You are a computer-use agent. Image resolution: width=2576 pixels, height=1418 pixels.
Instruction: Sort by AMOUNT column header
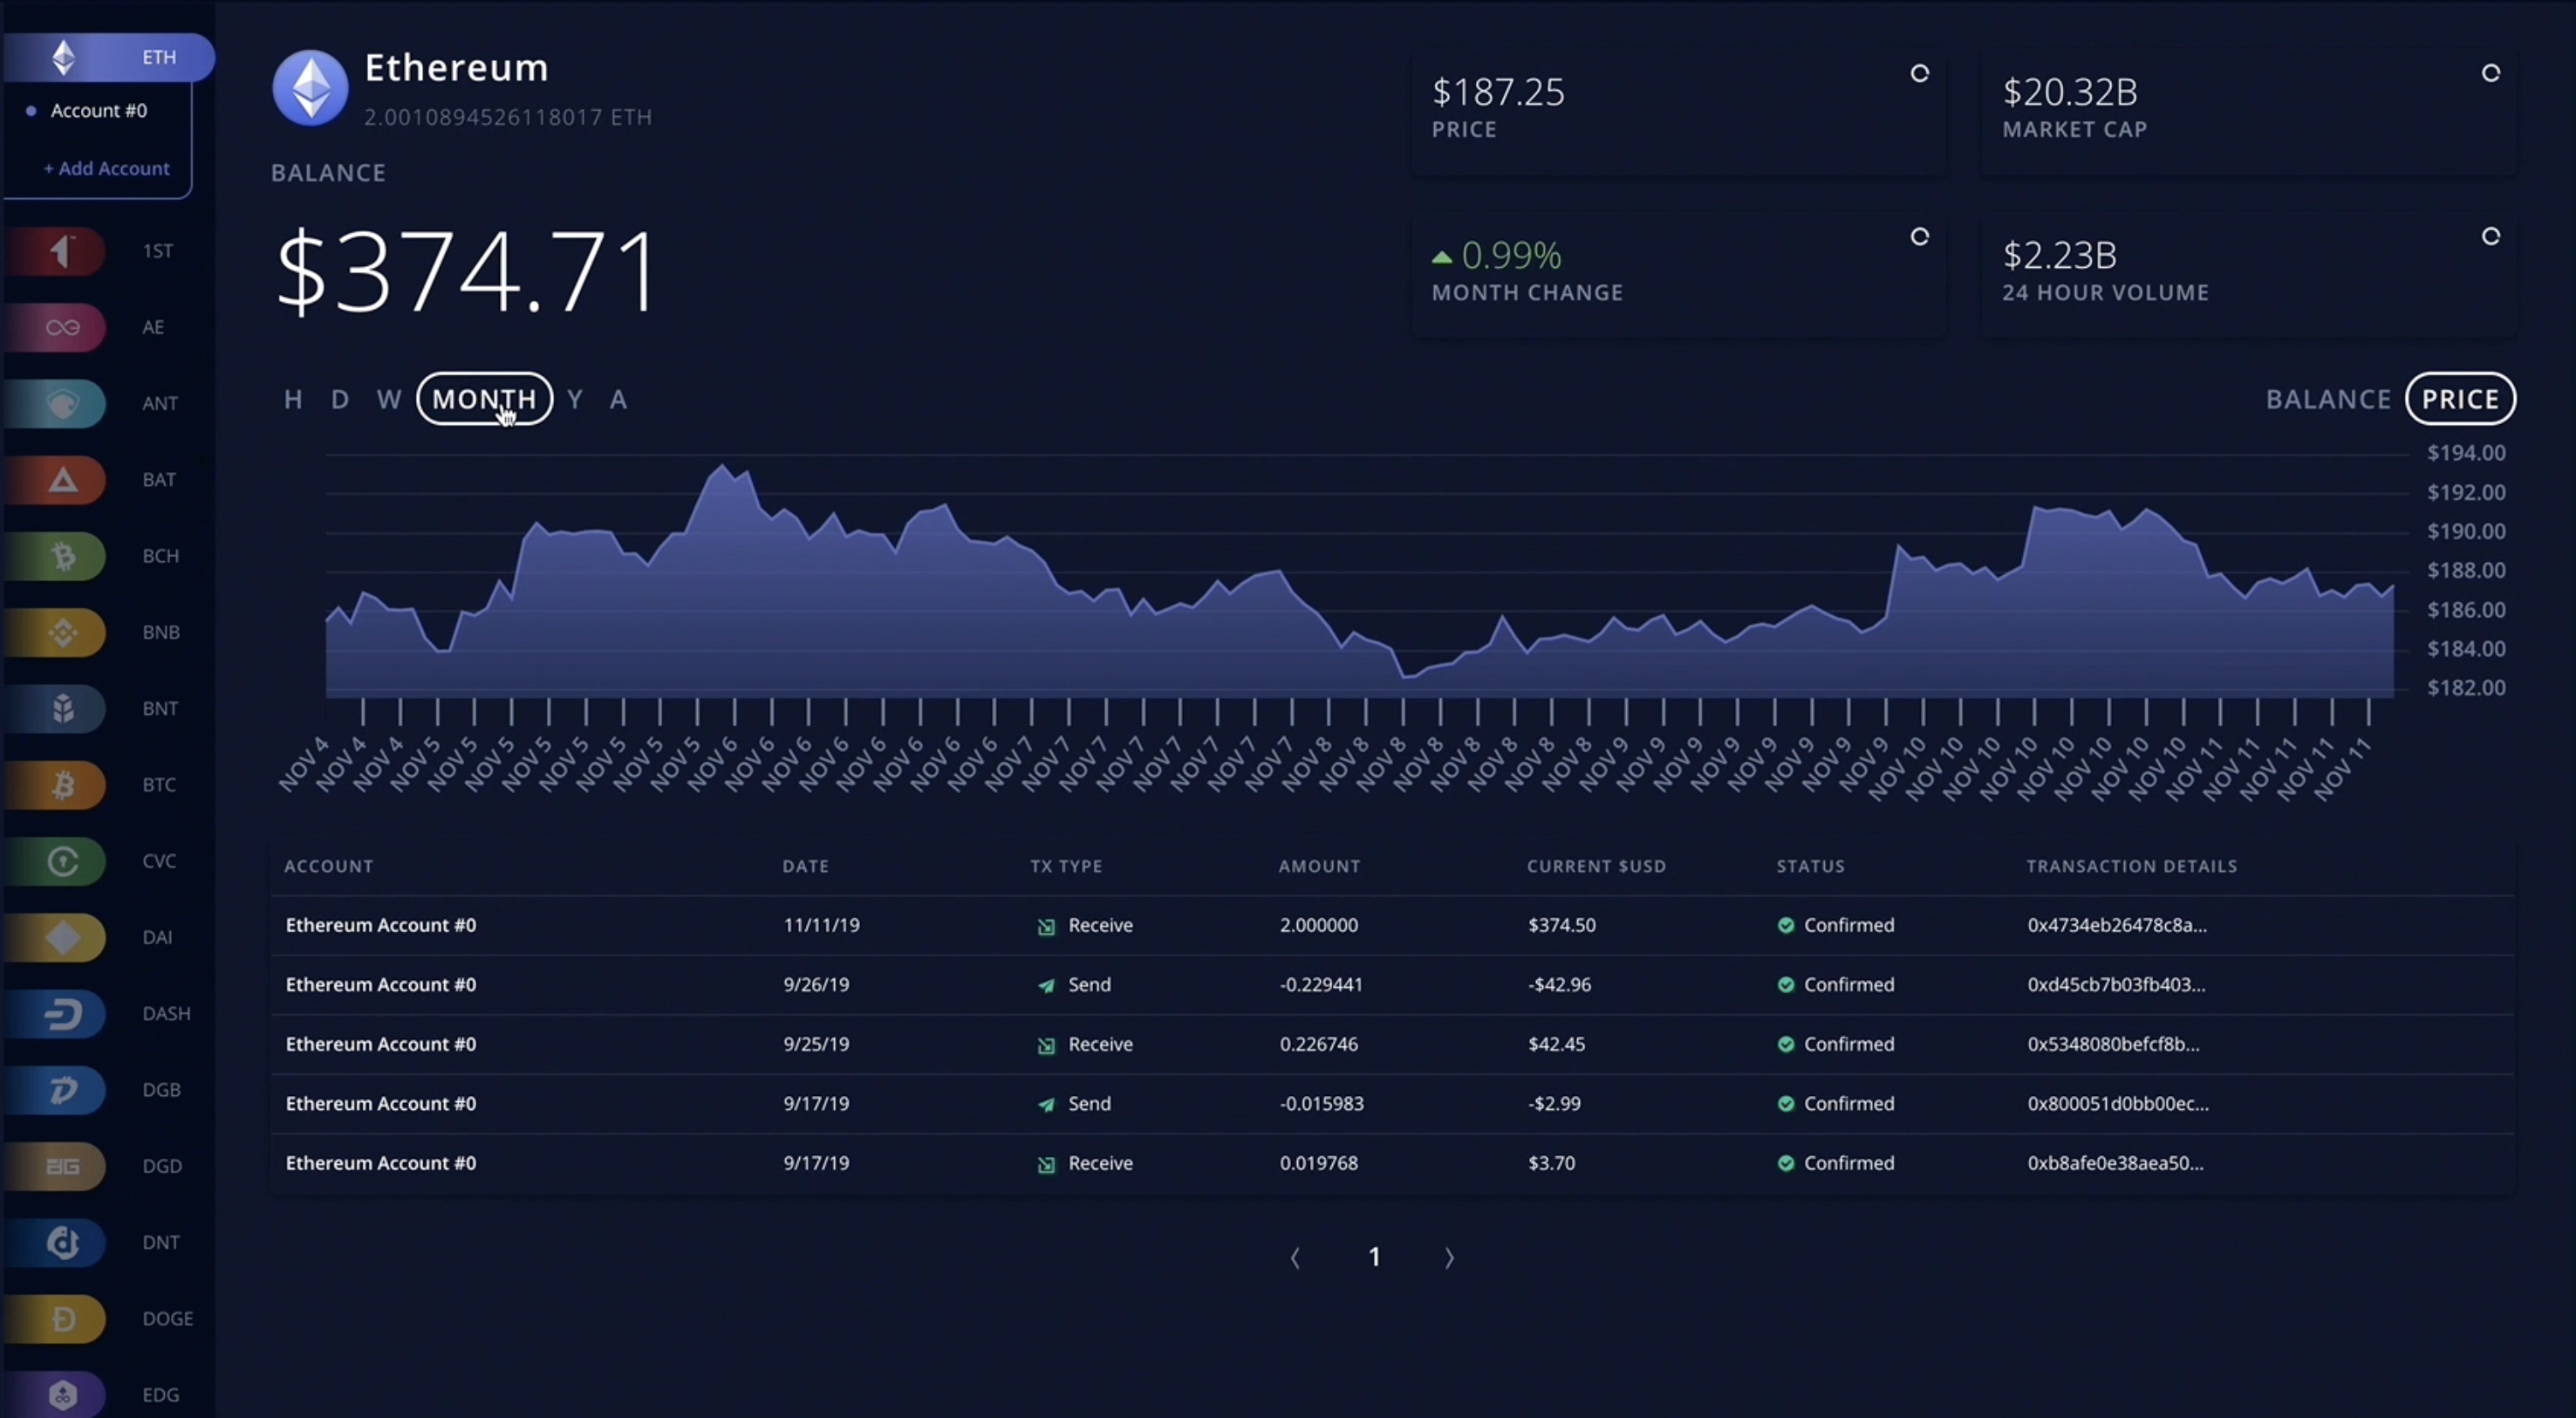point(1319,866)
